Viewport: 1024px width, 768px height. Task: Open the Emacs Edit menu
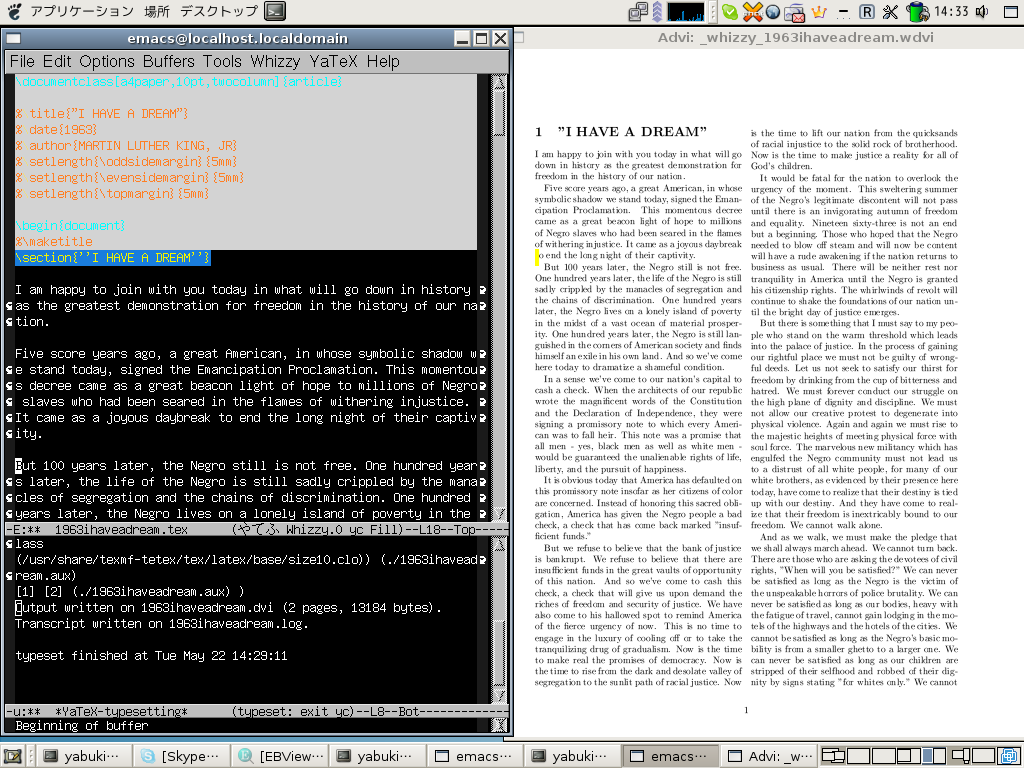point(57,61)
